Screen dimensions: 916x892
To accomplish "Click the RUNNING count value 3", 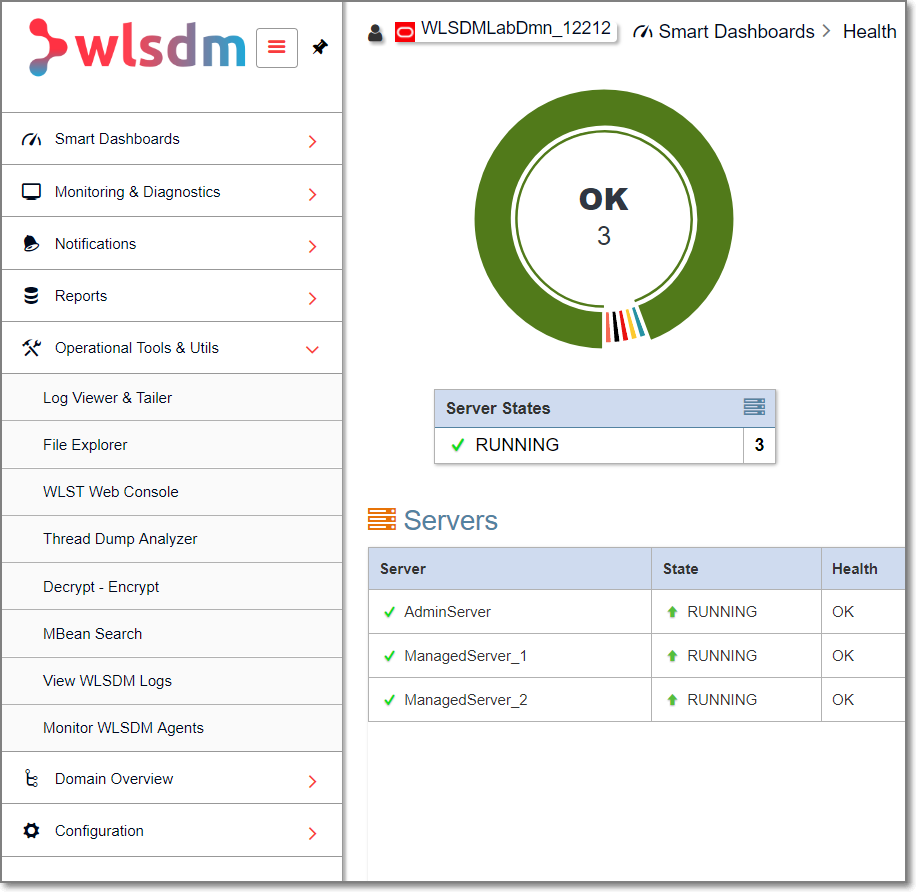I will click(759, 445).
